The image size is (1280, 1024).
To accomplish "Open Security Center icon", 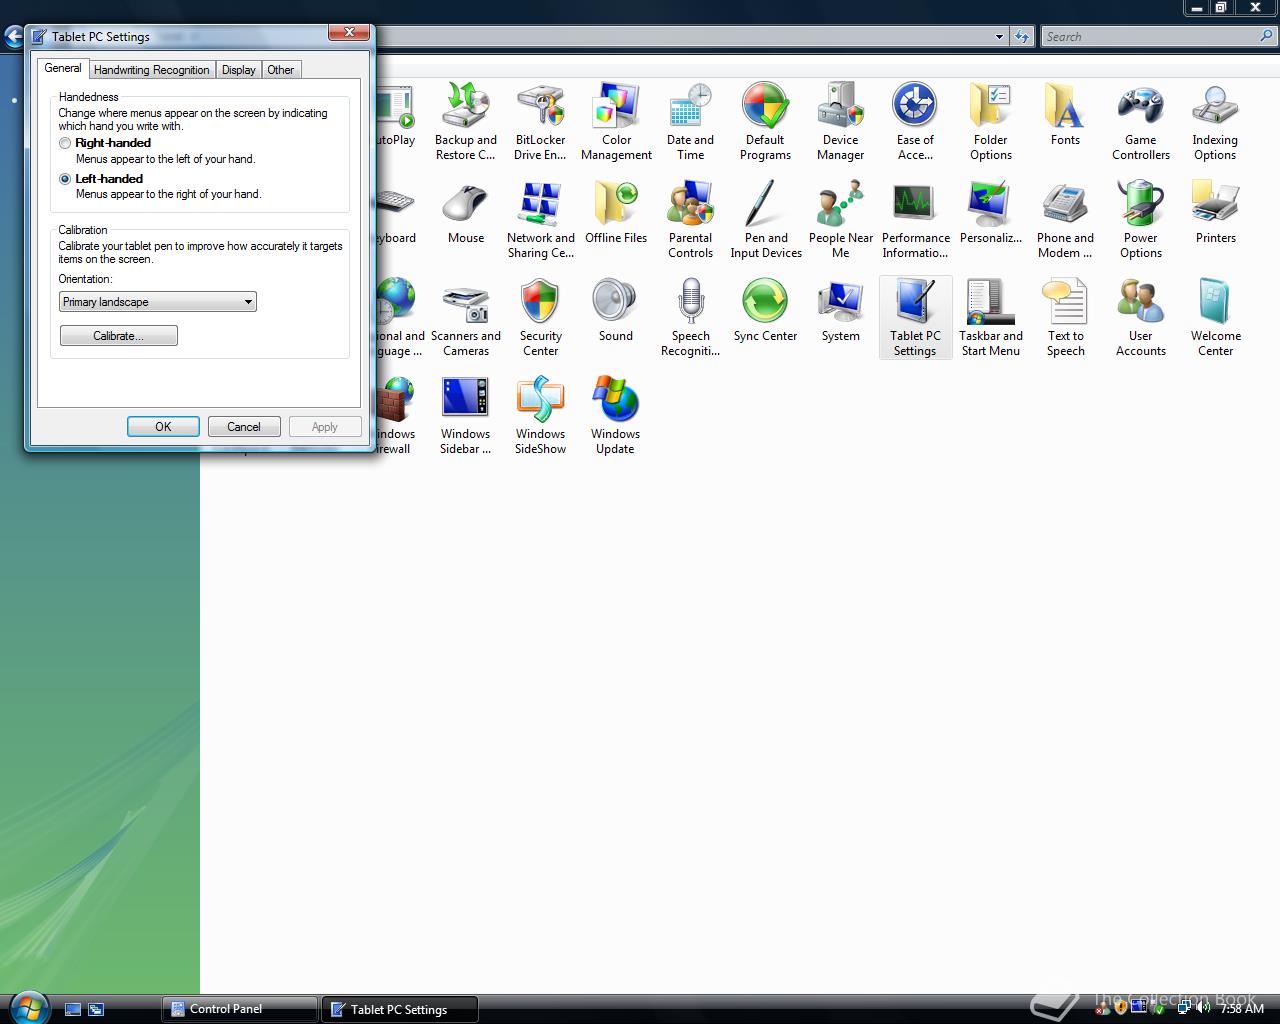I will click(x=540, y=318).
